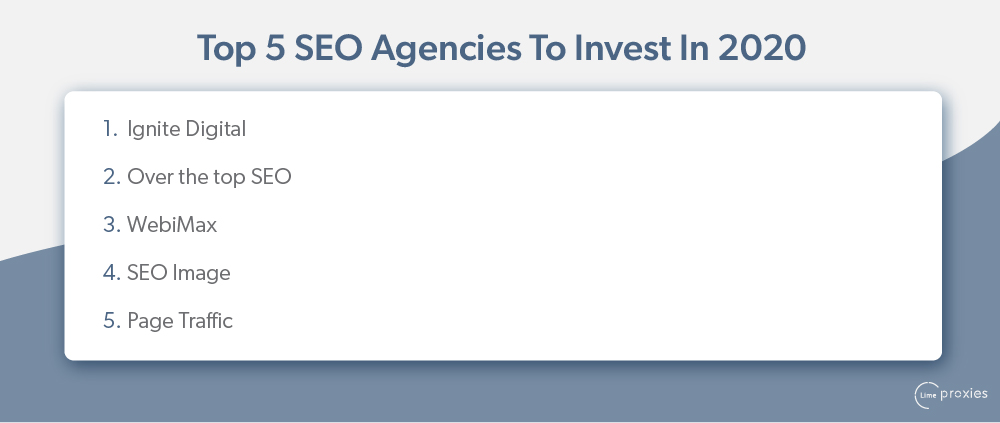Screen dimensions: 1000x423
Task: Click the 'proxies' wordmark in the logo
Action: pyautogui.click(x=964, y=394)
